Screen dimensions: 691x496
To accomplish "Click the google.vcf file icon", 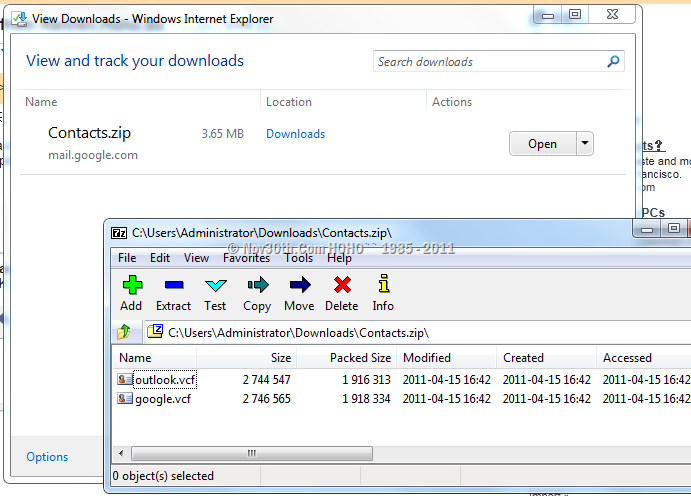I will point(125,399).
